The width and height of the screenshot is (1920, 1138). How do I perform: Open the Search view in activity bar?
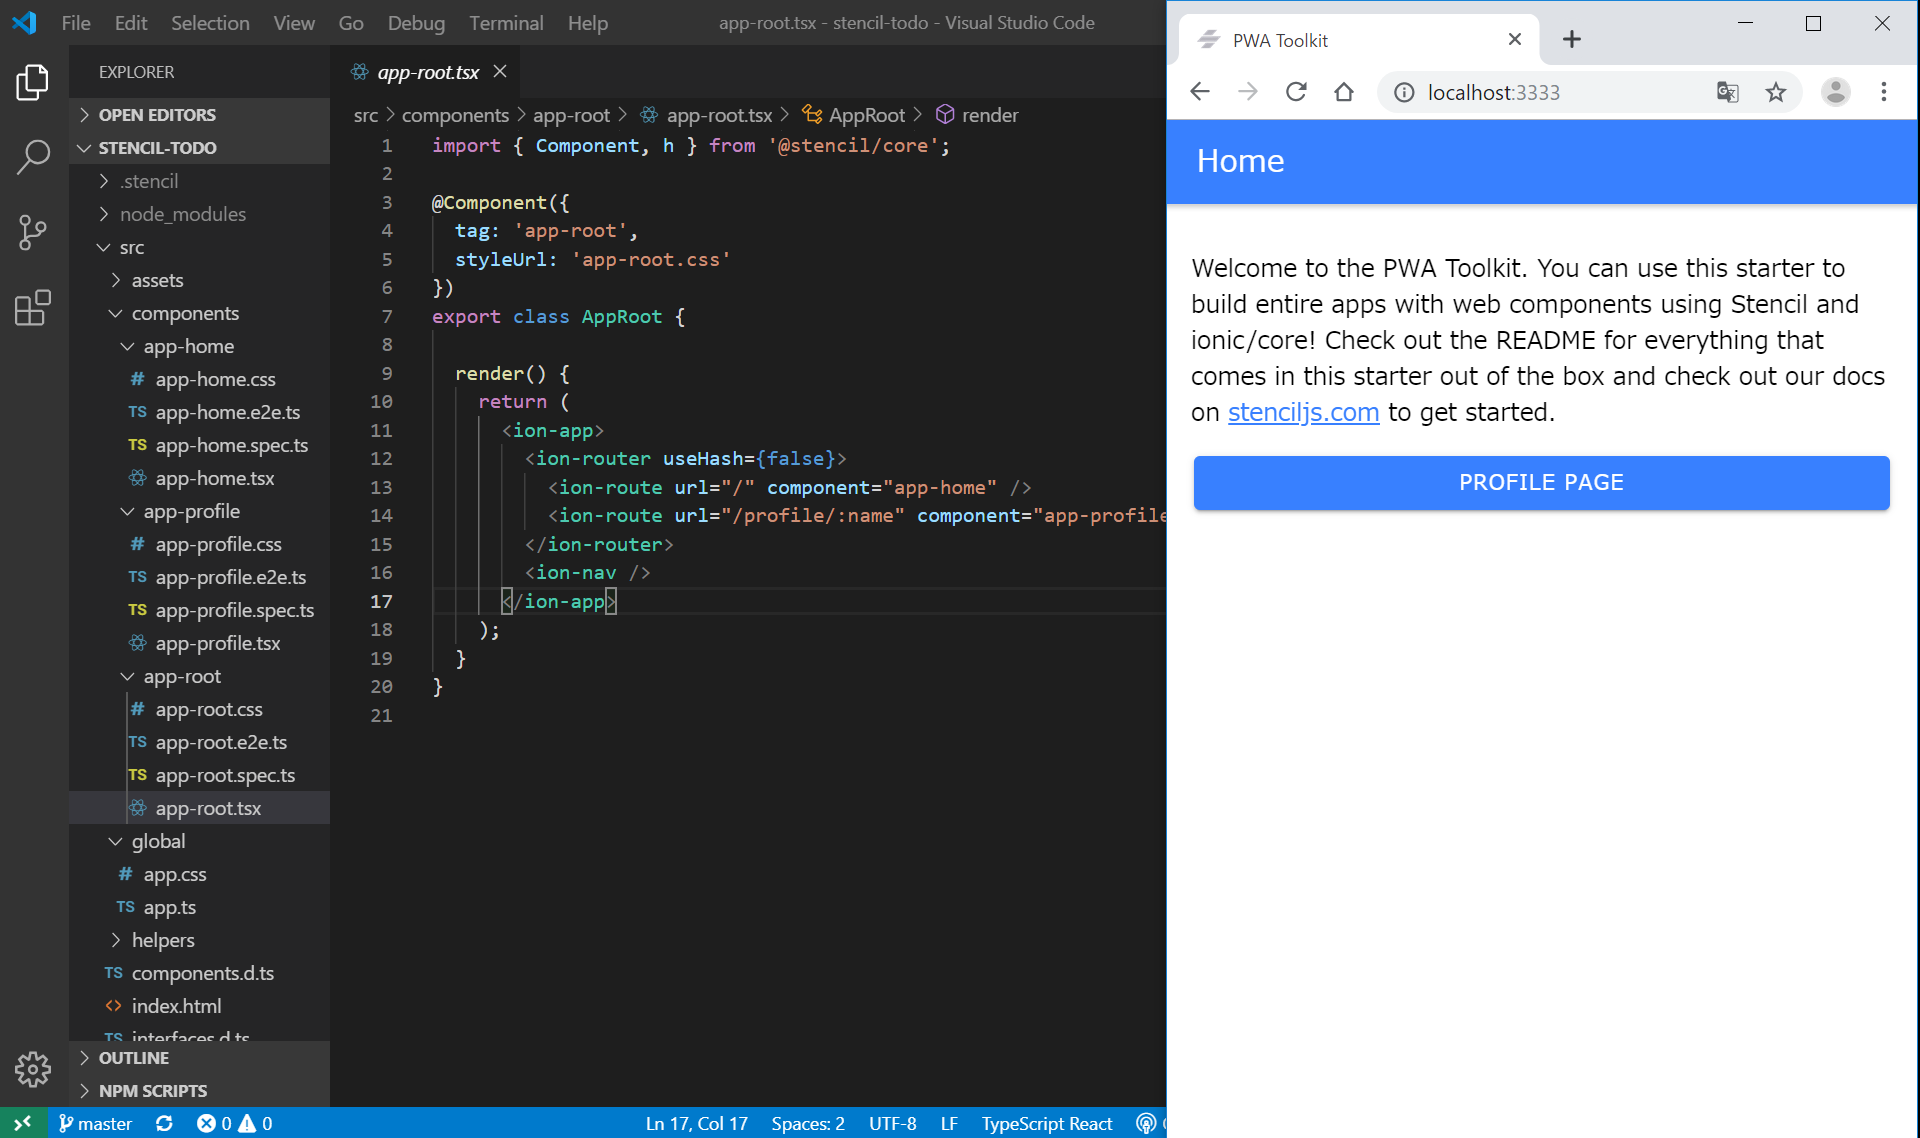33,156
